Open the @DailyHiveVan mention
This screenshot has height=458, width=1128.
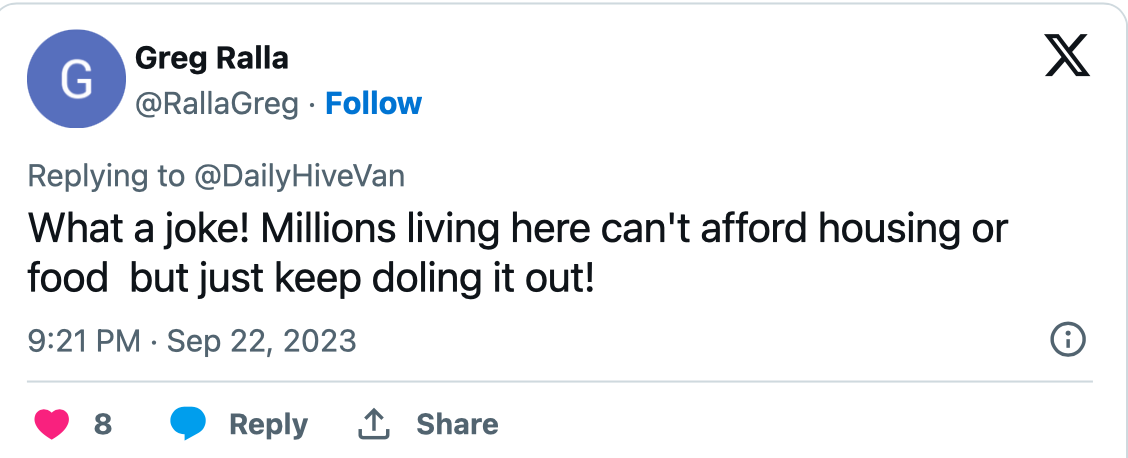tap(297, 176)
